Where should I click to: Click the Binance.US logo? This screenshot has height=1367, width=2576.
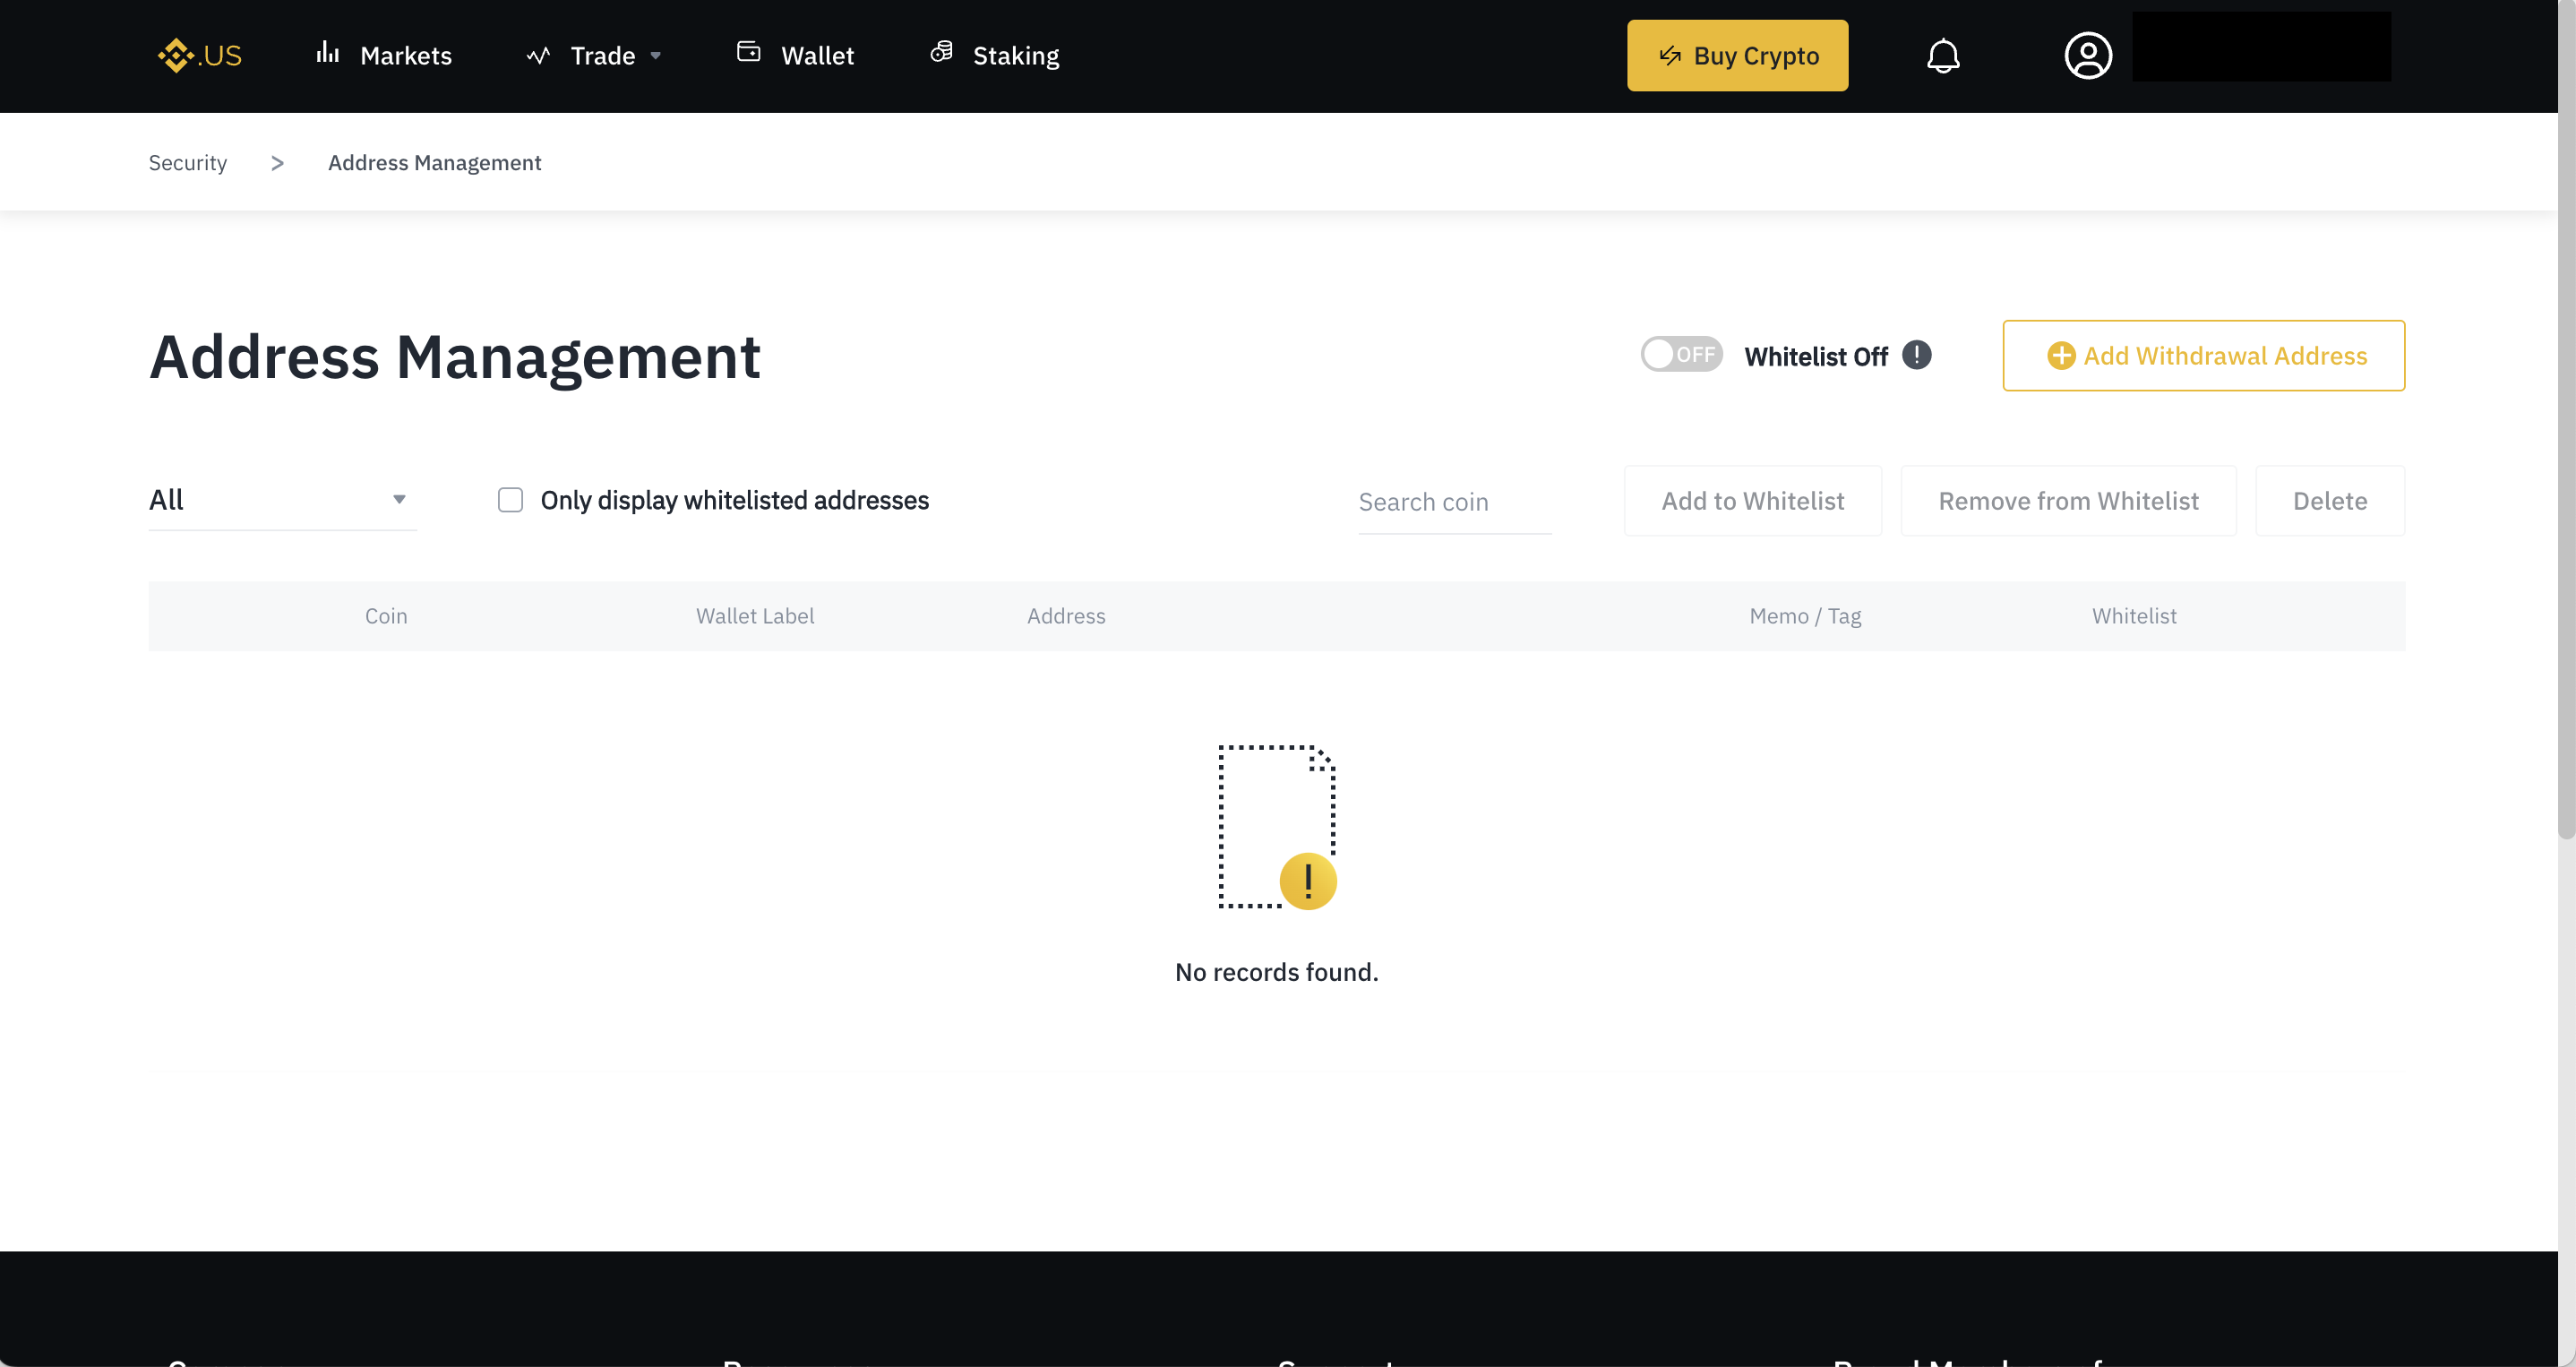(200, 56)
